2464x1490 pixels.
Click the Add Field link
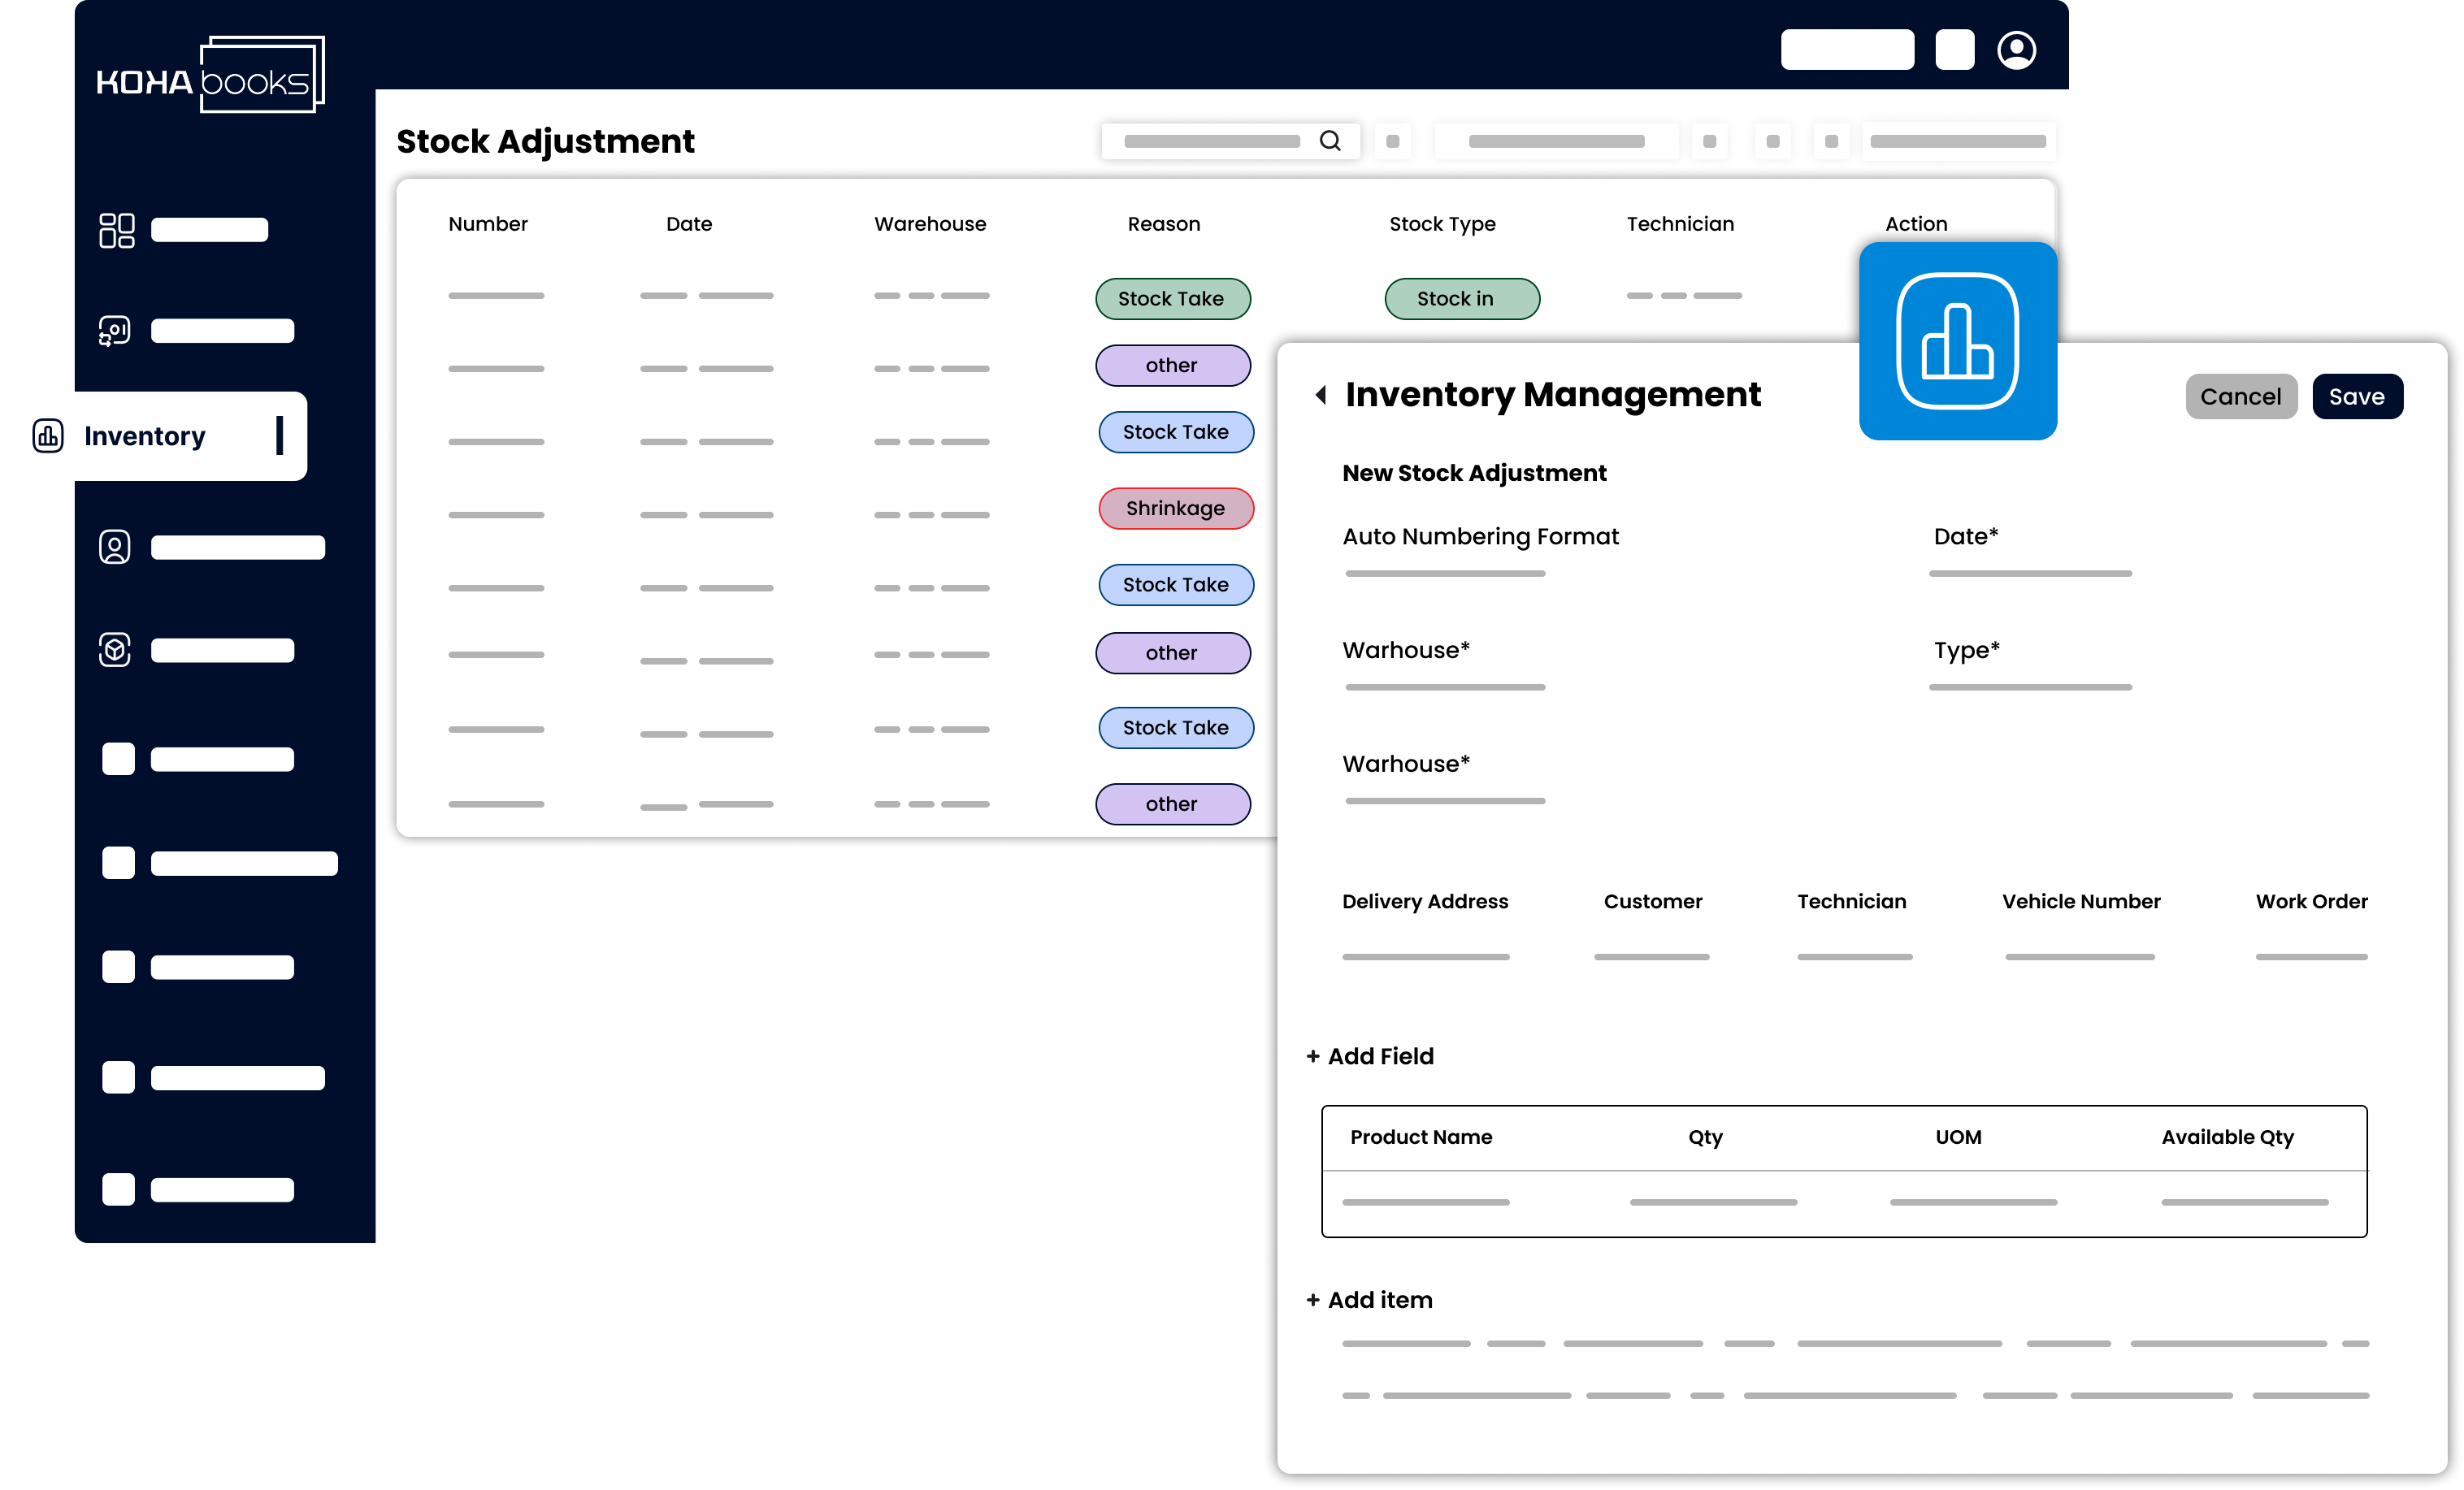coord(1370,1056)
